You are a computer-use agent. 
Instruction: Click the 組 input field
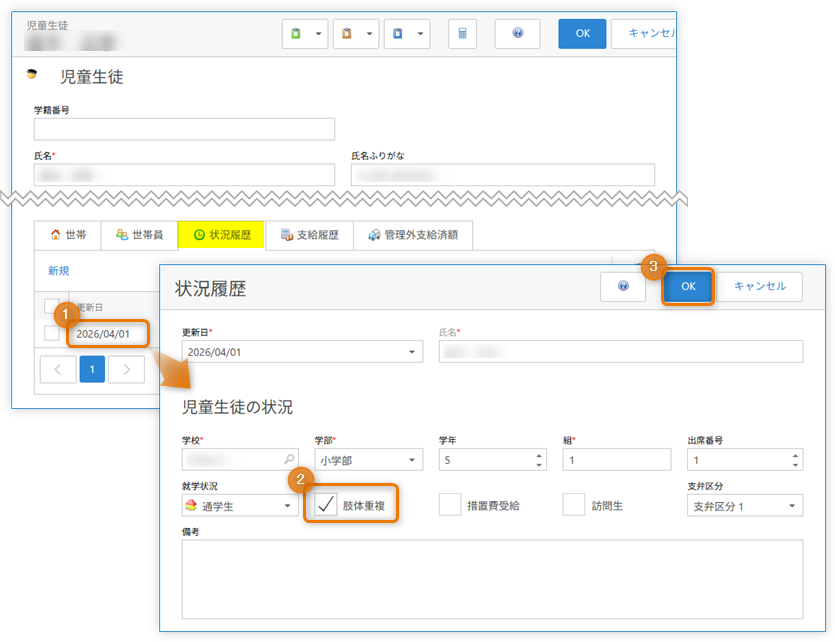pos(617,460)
